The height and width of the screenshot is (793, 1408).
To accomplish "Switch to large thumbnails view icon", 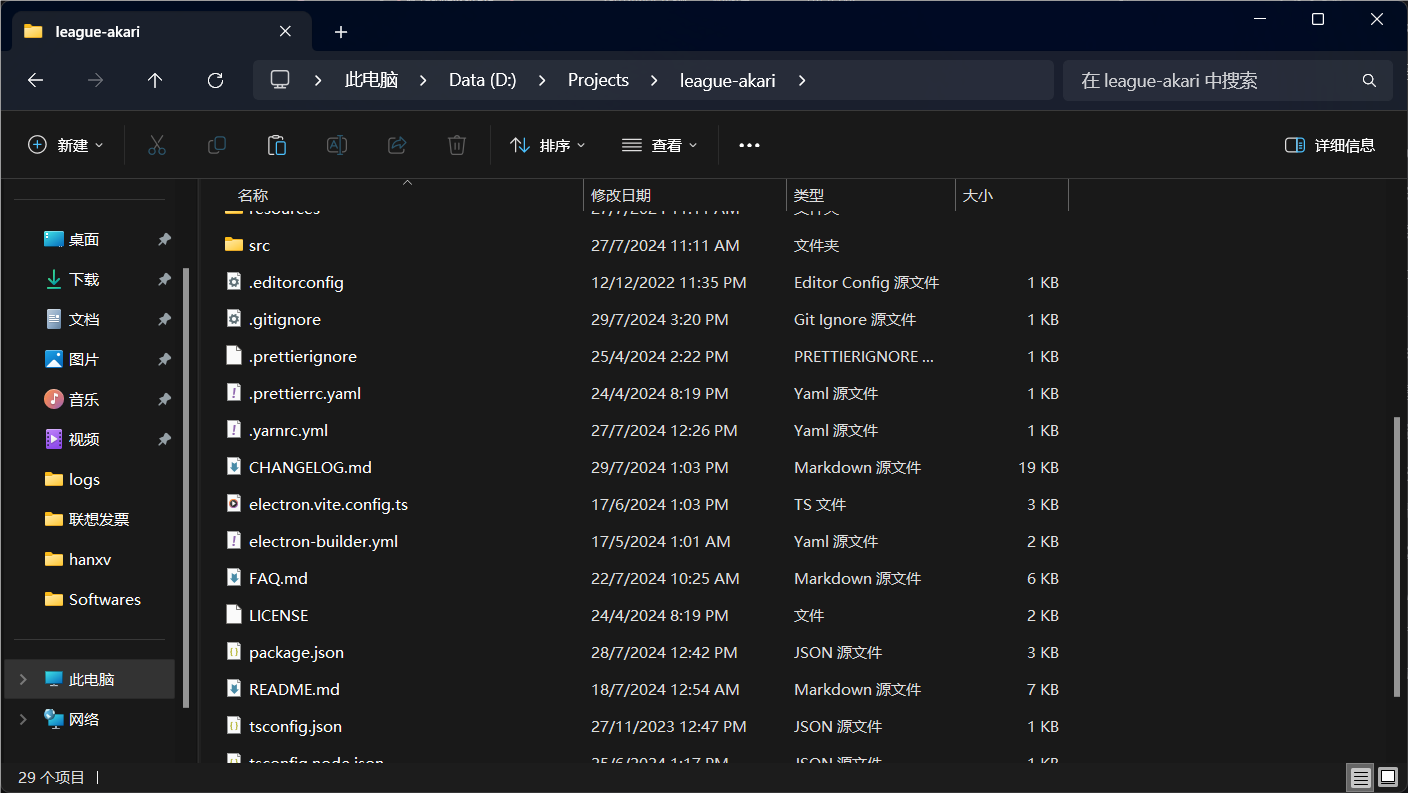I will [x=1388, y=777].
